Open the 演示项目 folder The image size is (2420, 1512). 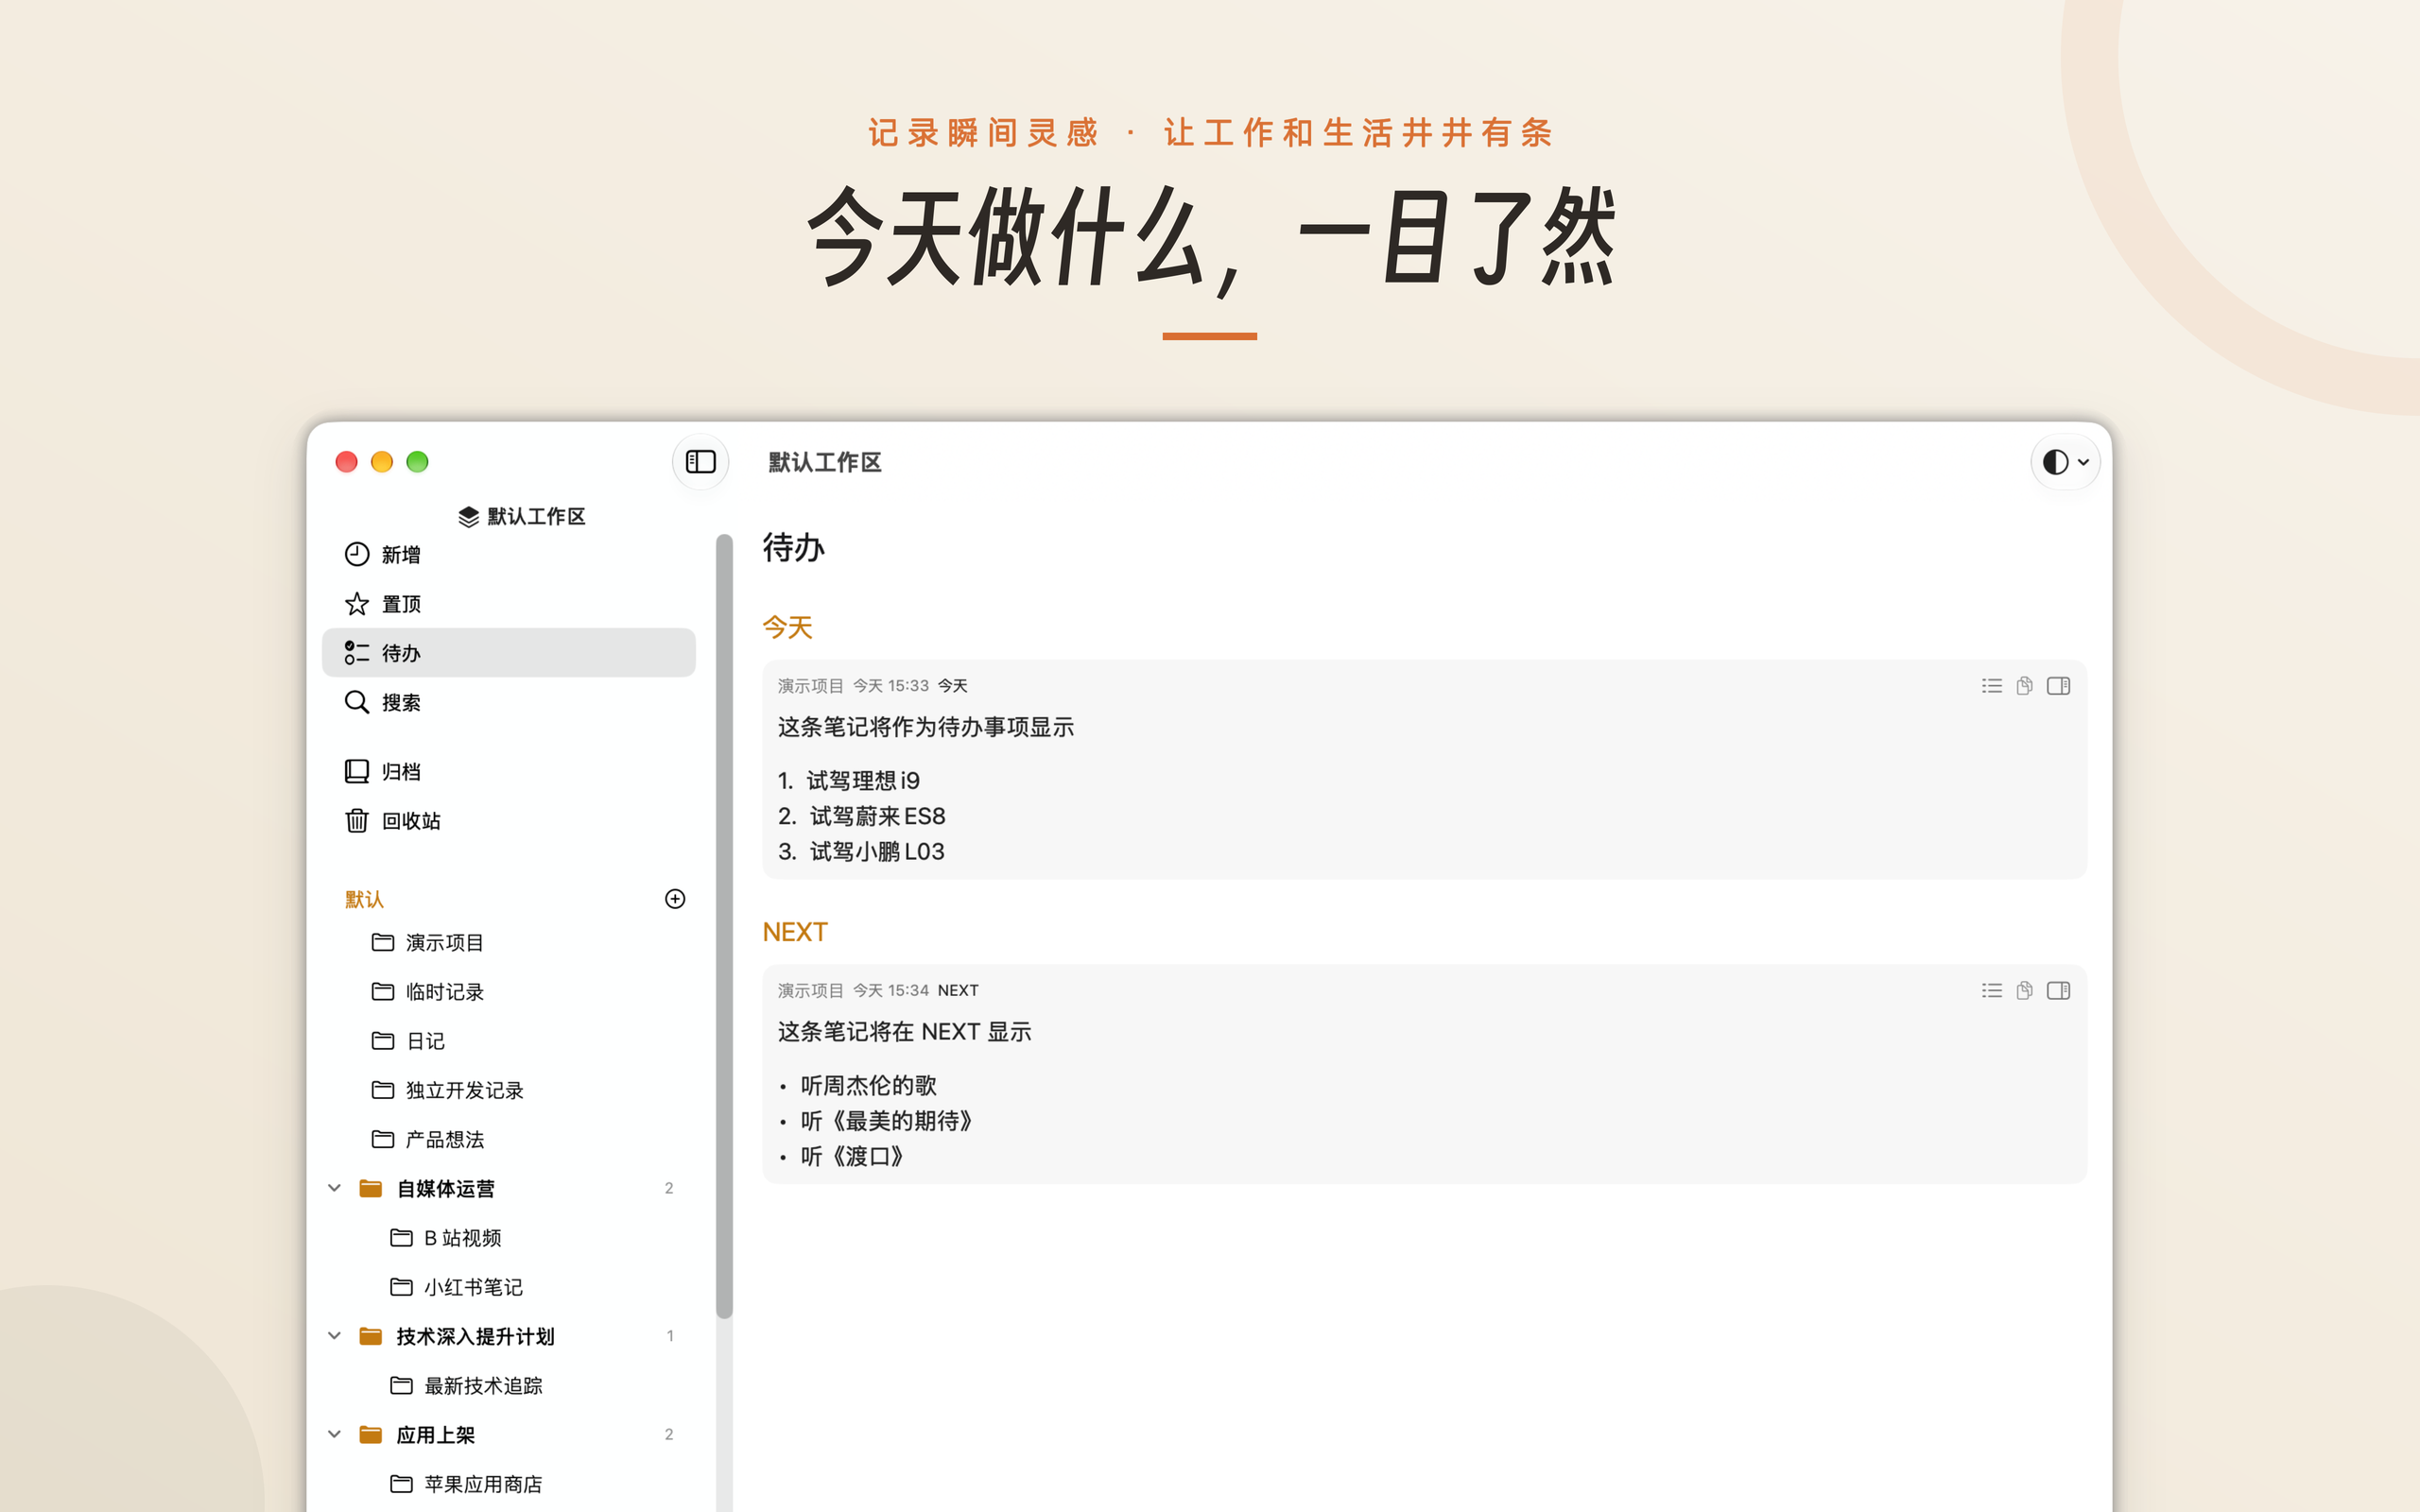point(508,942)
